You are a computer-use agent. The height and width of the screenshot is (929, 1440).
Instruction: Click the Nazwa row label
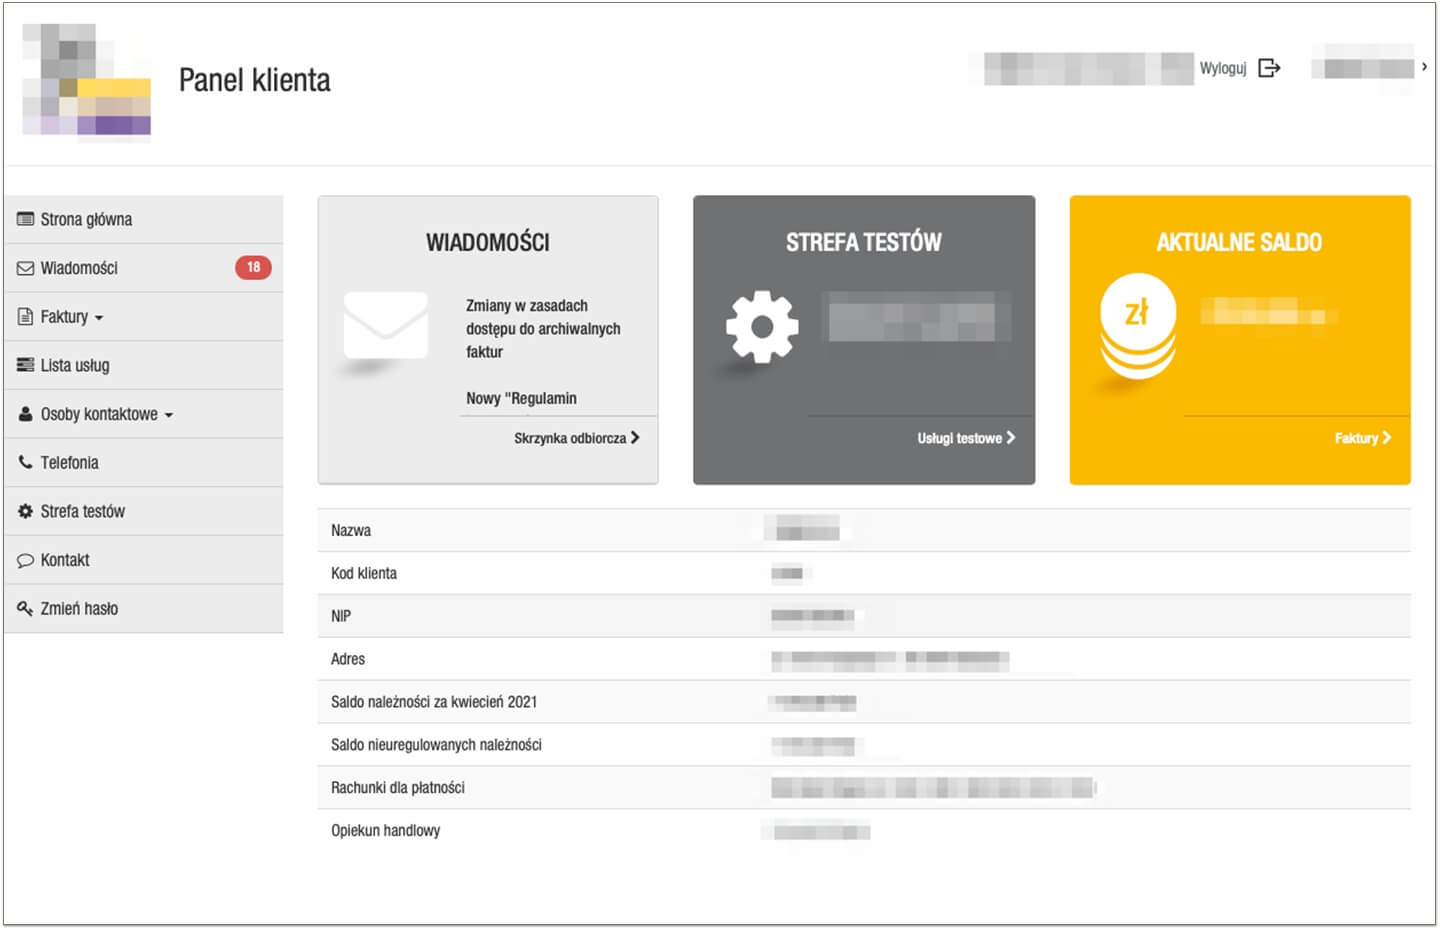coord(351,530)
